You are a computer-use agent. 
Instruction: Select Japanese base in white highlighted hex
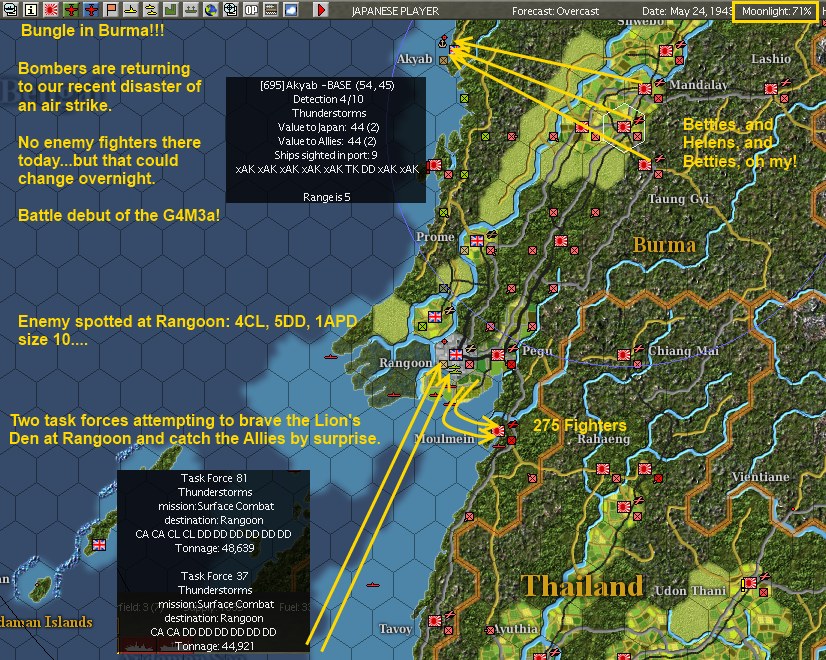(x=624, y=126)
